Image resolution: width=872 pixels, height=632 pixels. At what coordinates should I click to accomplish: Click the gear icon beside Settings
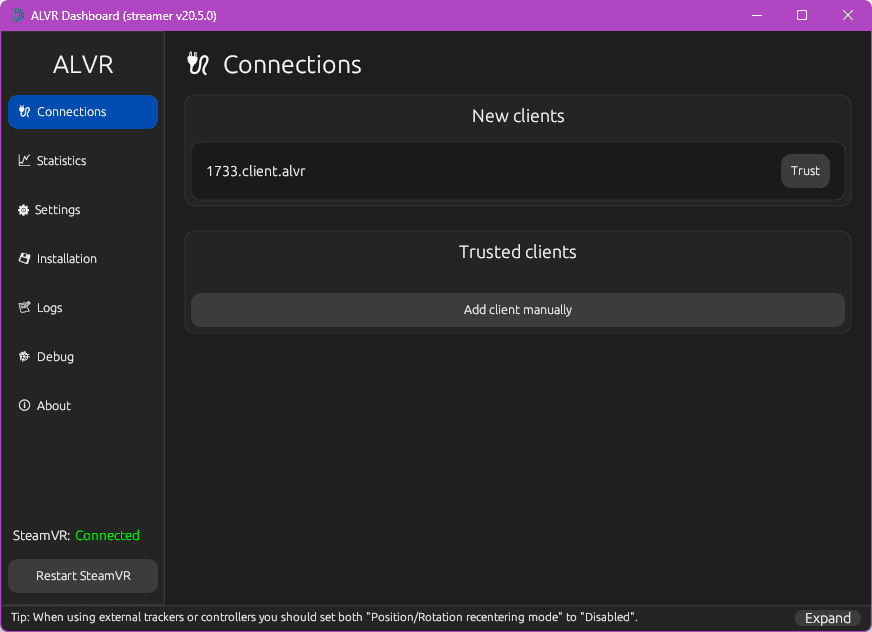click(23, 210)
